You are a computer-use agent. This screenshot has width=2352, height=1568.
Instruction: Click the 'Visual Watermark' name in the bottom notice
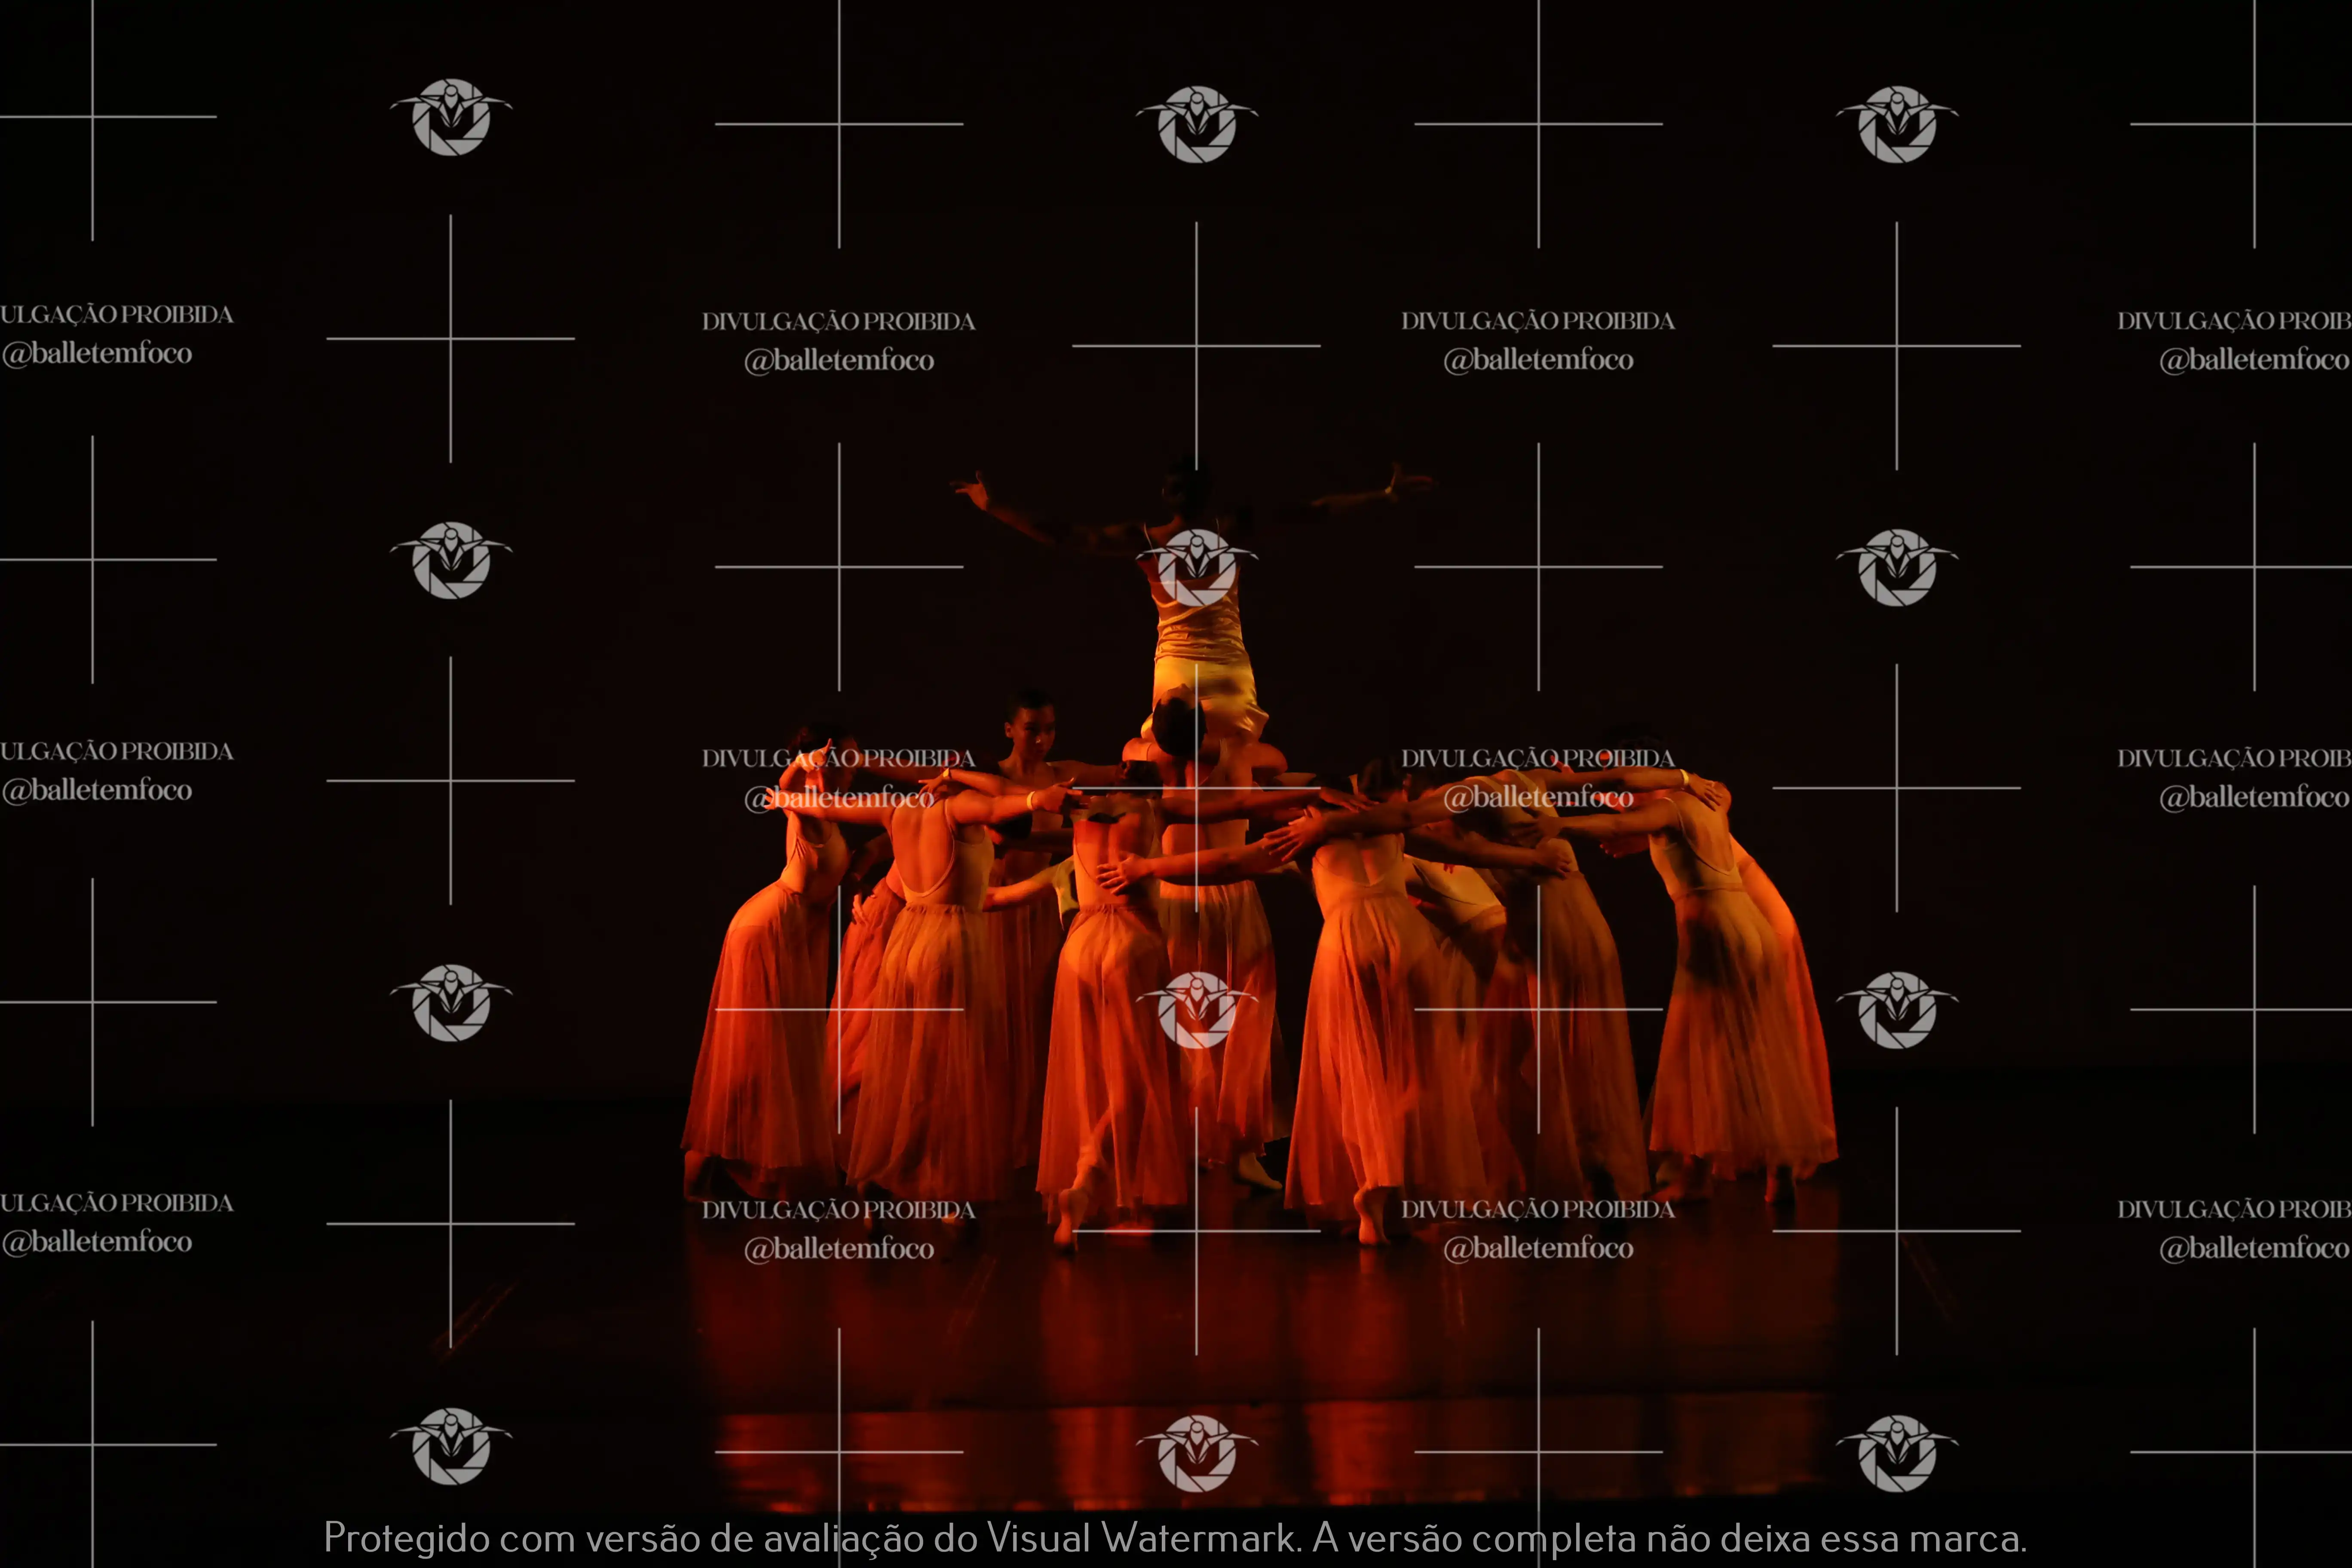coord(1140,1537)
